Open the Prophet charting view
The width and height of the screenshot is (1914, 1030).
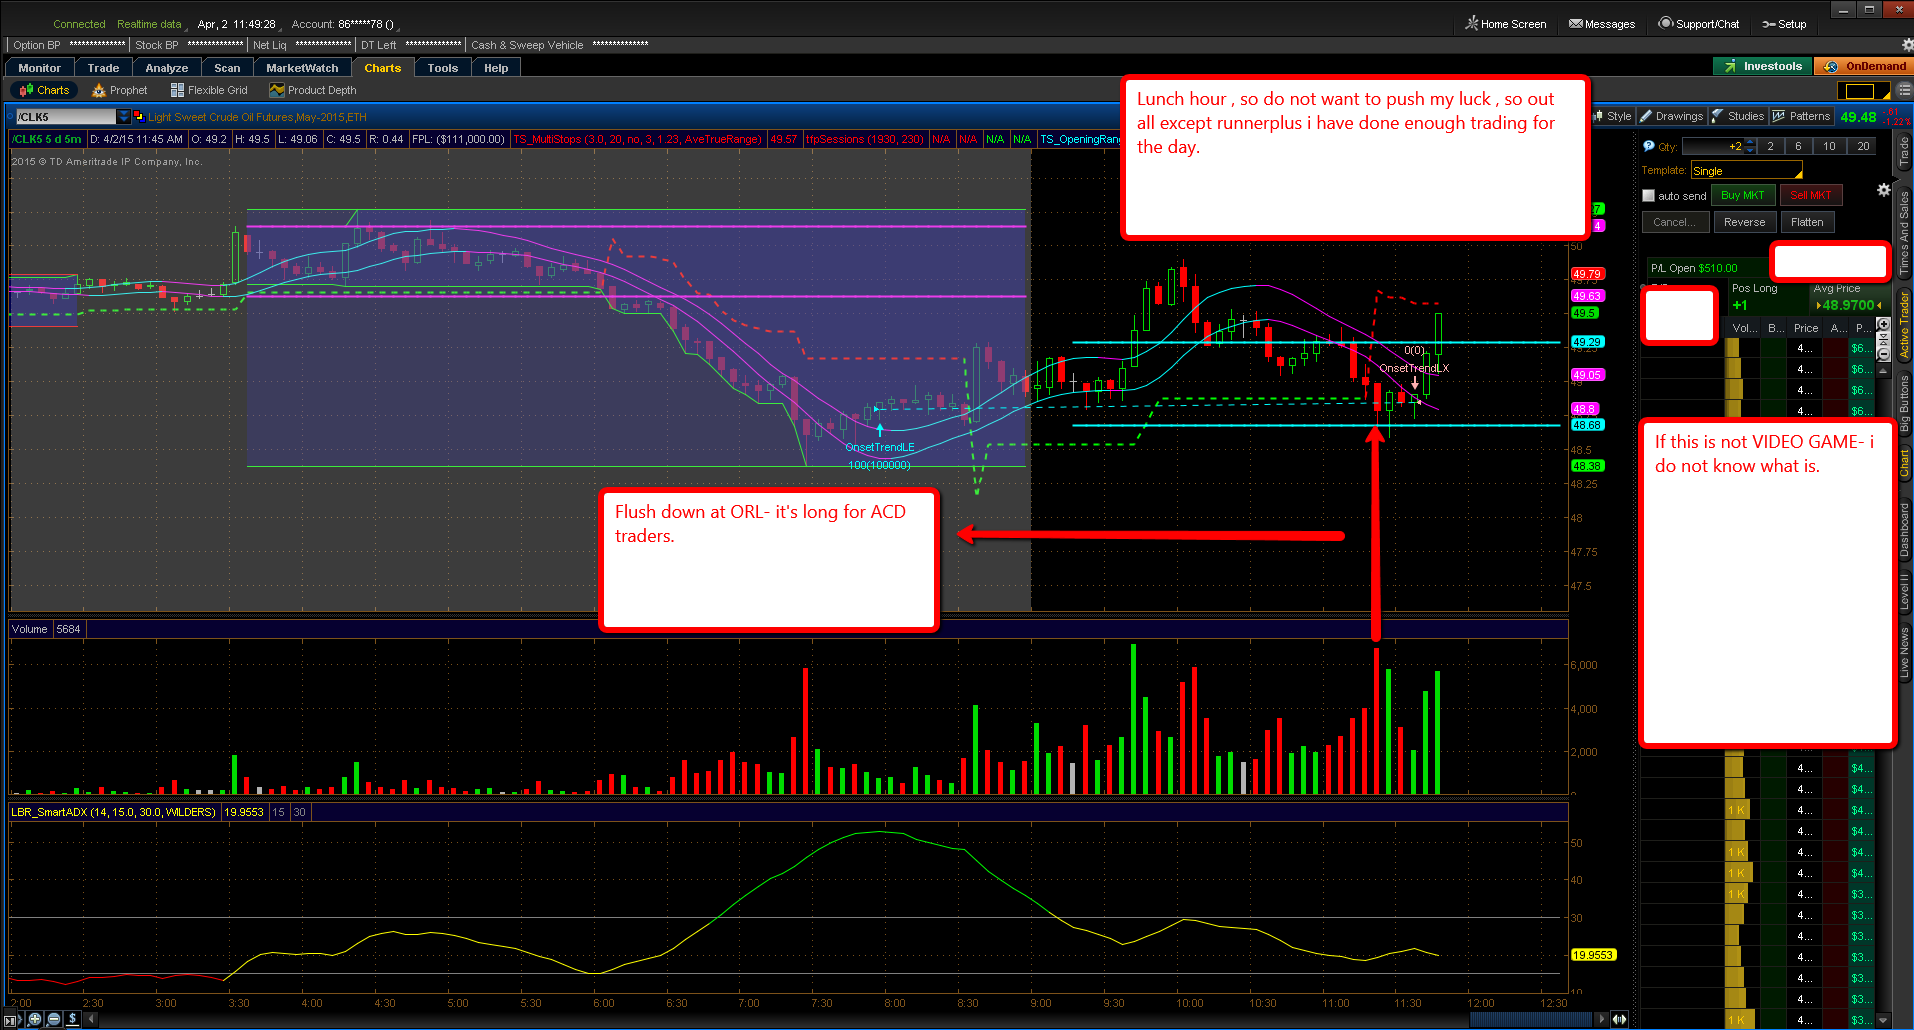(x=120, y=90)
